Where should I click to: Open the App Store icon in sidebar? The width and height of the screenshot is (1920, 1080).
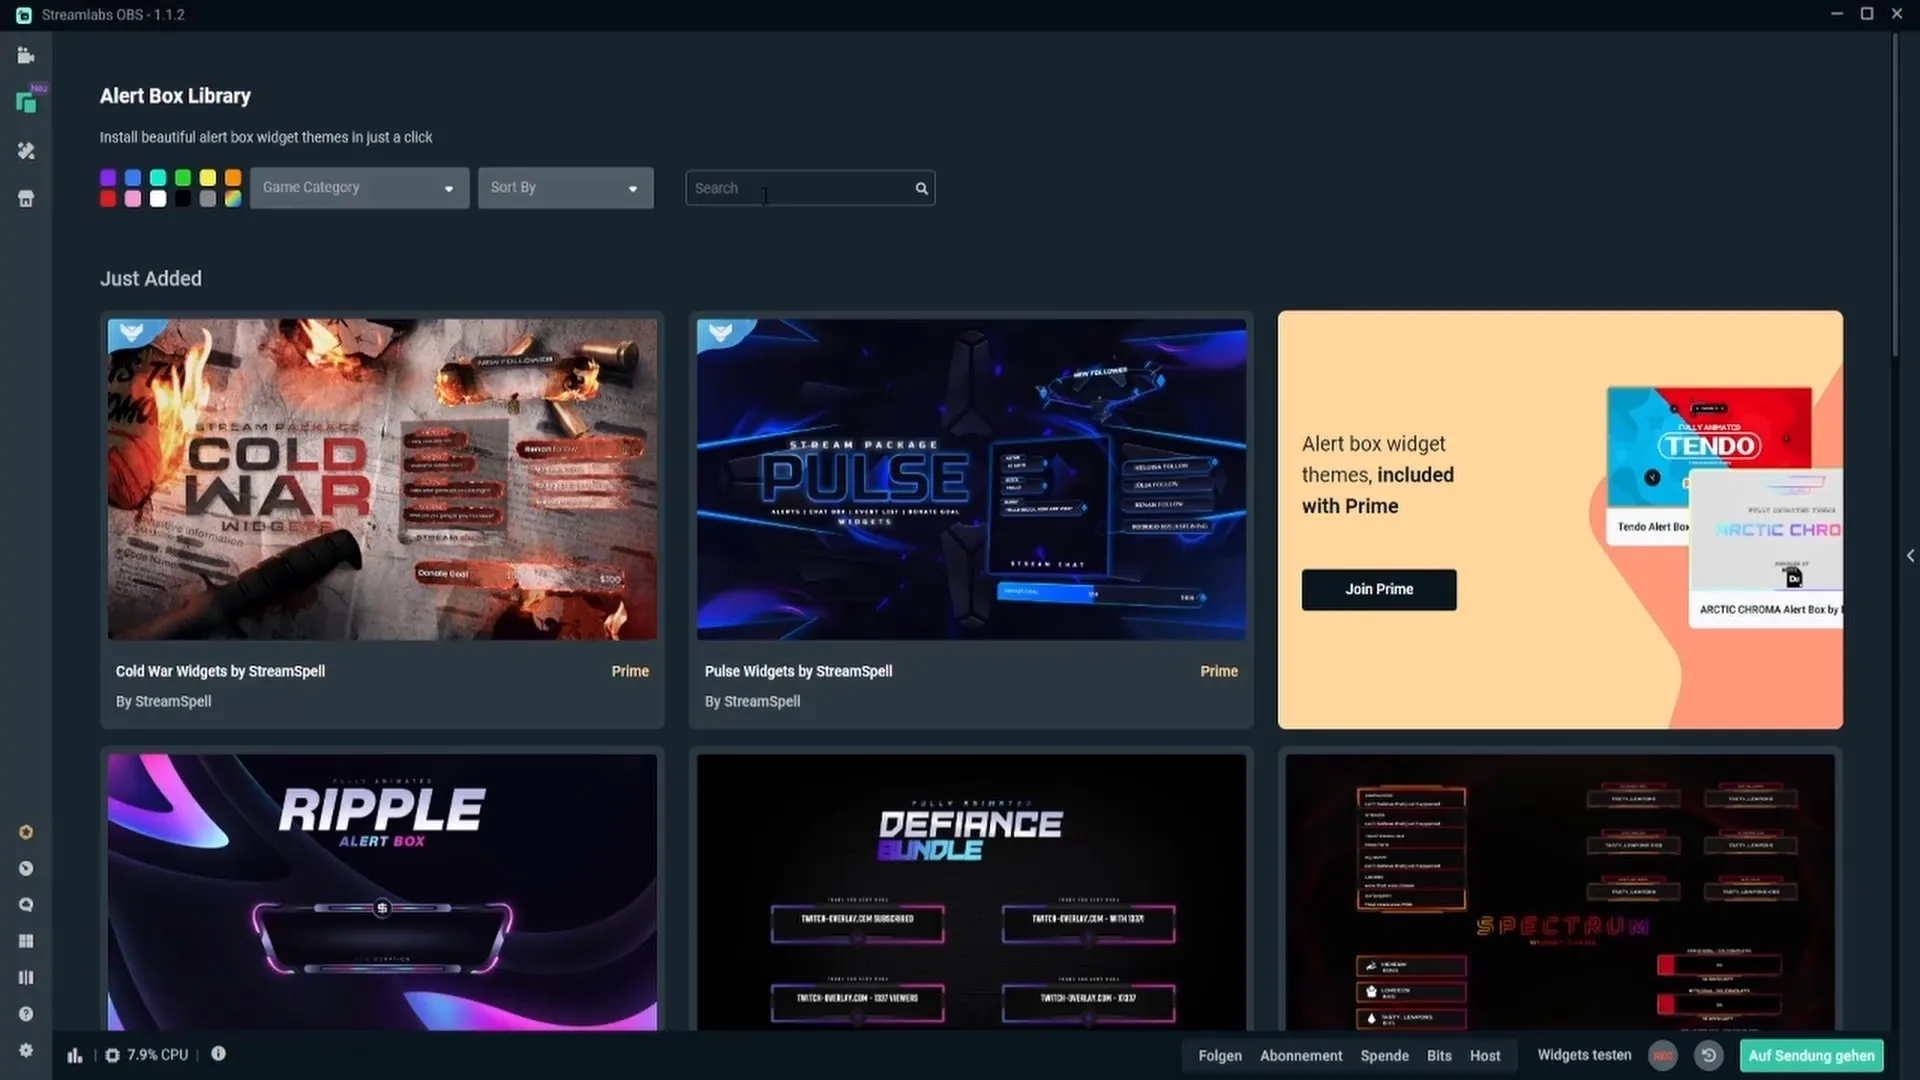click(x=26, y=198)
